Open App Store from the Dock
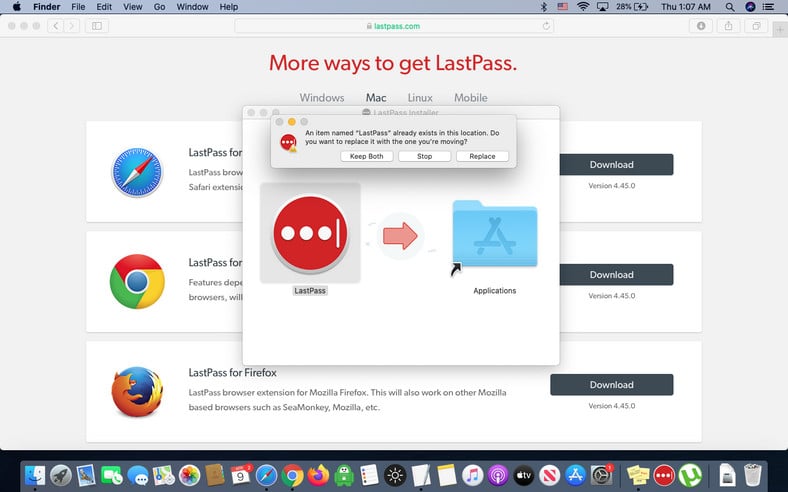Viewport: 788px width, 492px height. (575, 475)
